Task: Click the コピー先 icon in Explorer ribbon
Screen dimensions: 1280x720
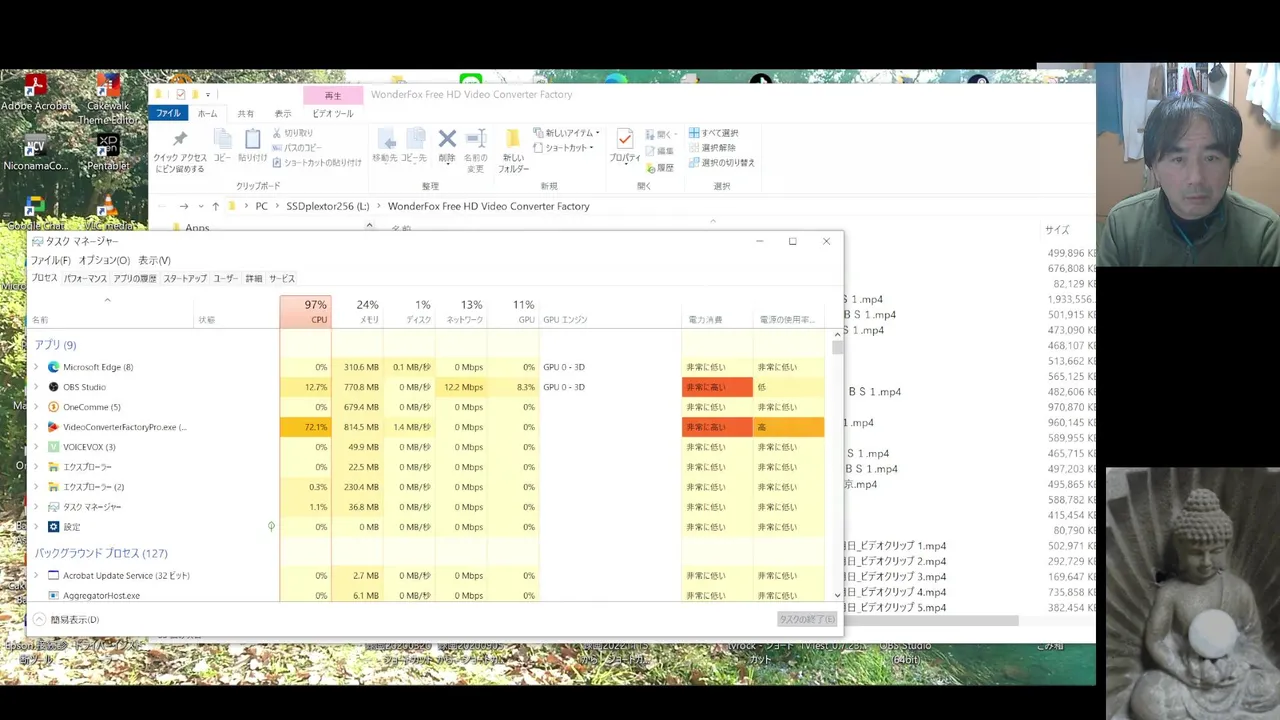Action: click(x=415, y=139)
